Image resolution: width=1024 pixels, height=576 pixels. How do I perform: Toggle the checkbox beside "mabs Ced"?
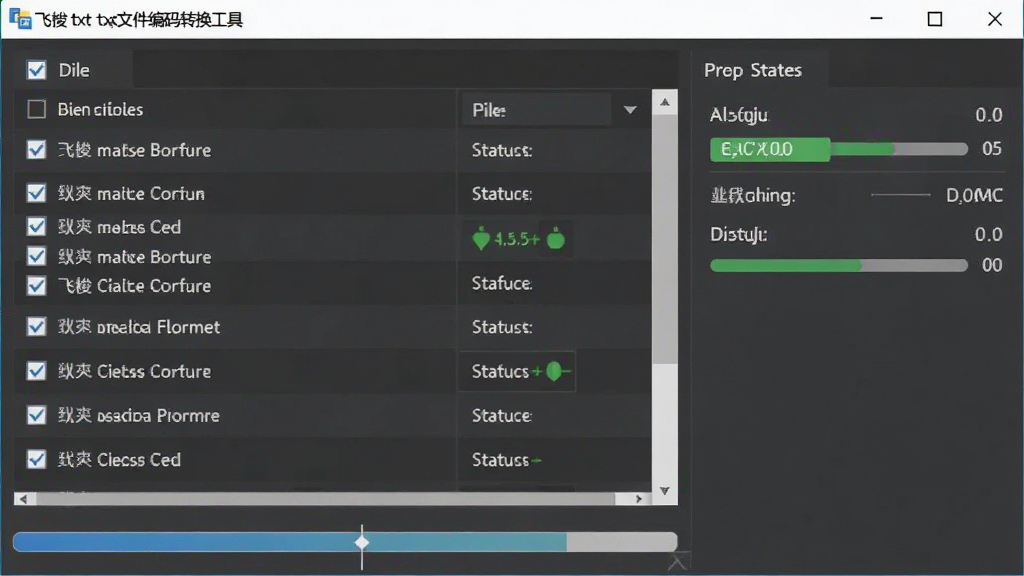tap(37, 227)
